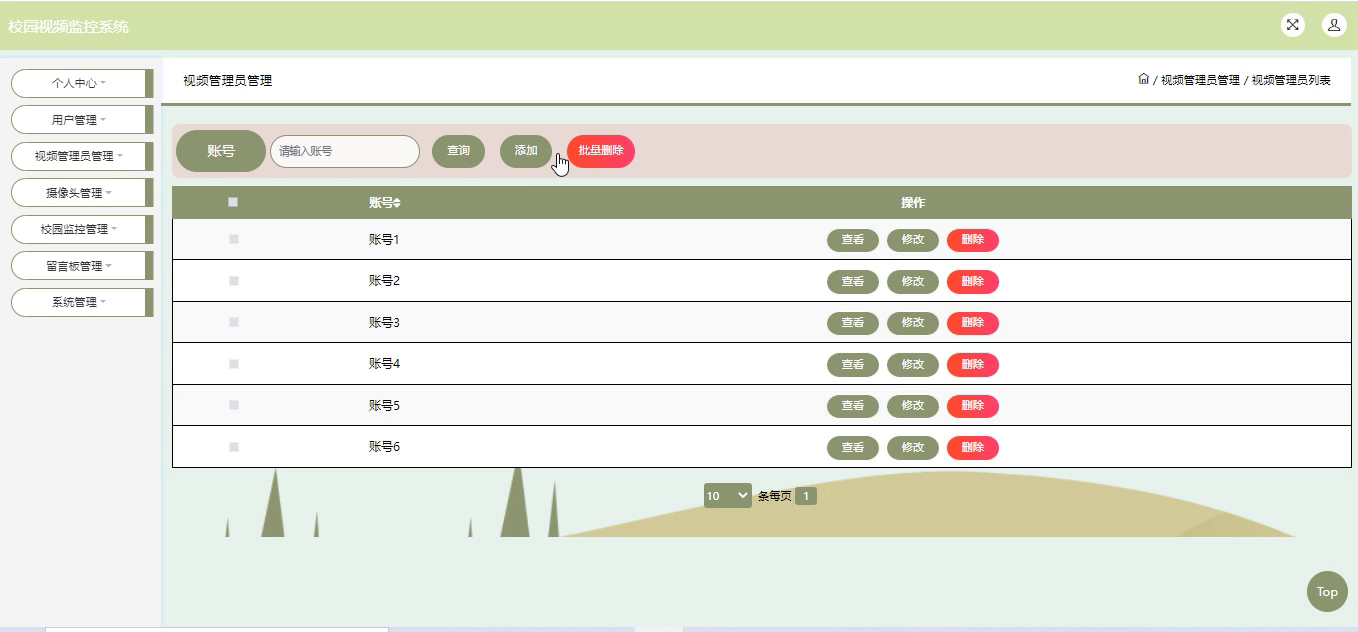1358x632 pixels.
Task: Click the 账号3 table cell
Action: [x=384, y=323]
